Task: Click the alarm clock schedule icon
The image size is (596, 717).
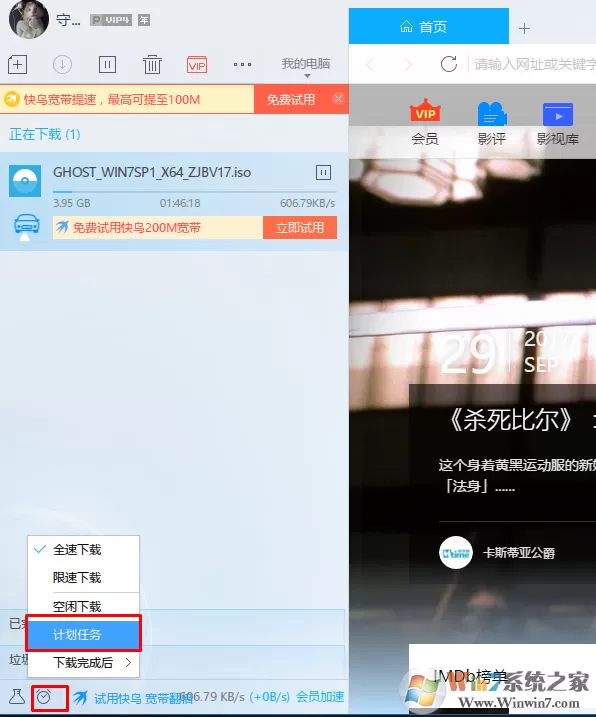Action: click(44, 697)
